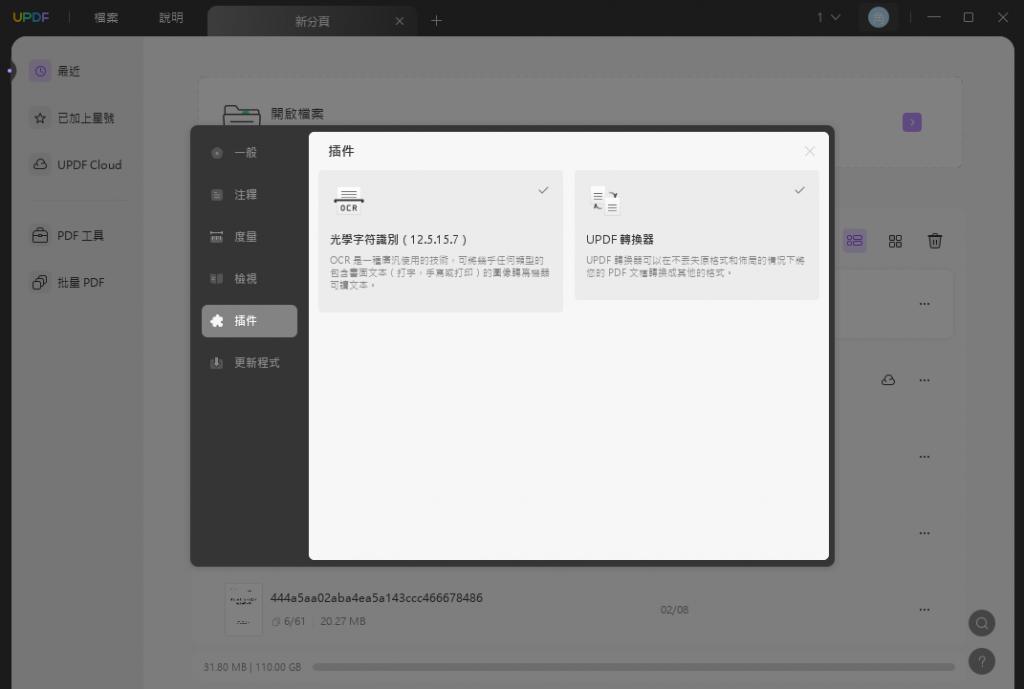Click the OCR plugin icon
Screen dimensions: 1024x689
(x=349, y=201)
